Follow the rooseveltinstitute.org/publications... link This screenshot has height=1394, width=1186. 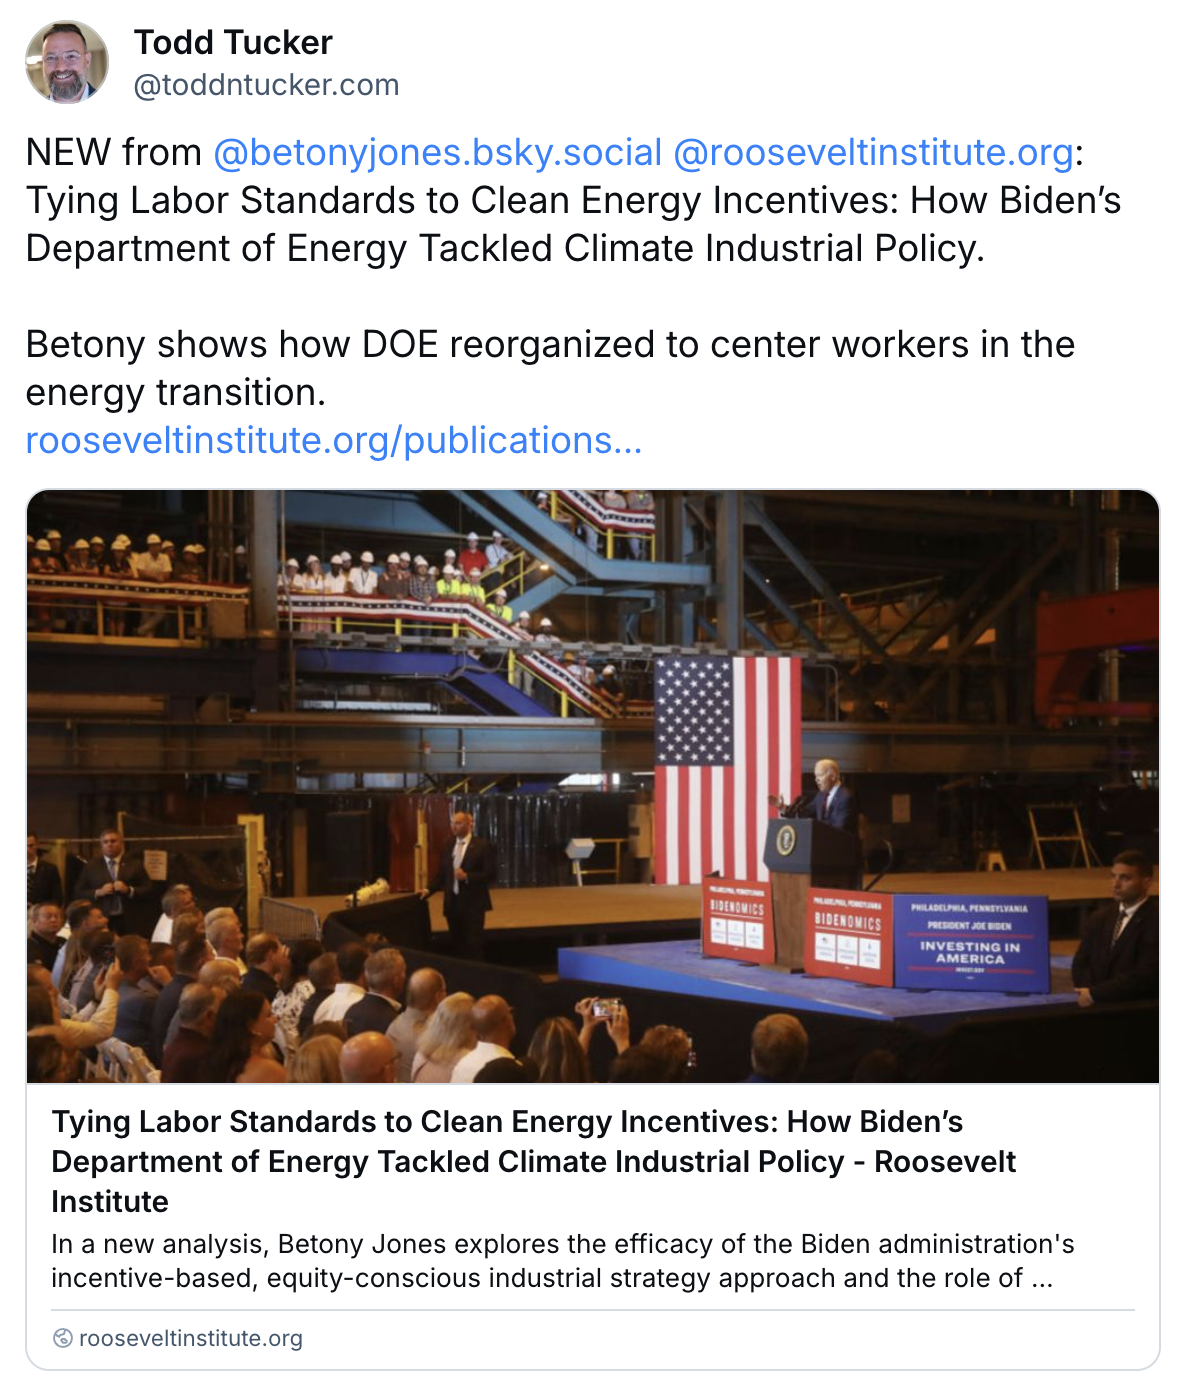(x=333, y=440)
